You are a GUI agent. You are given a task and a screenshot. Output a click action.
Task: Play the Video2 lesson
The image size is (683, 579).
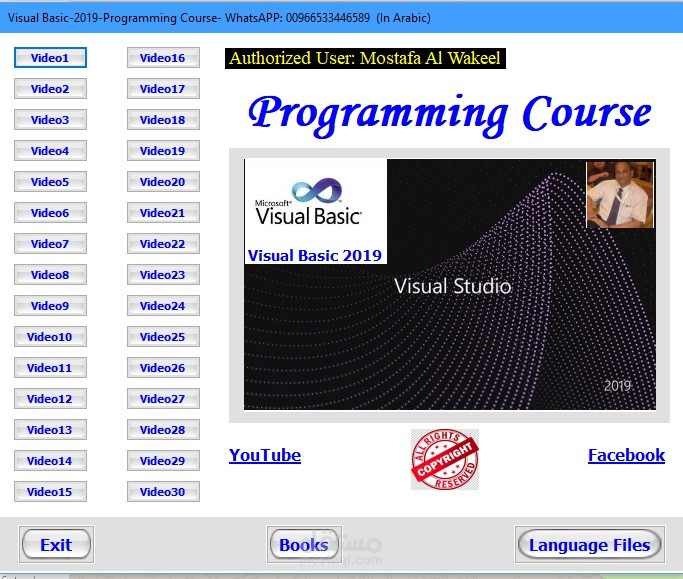point(50,89)
